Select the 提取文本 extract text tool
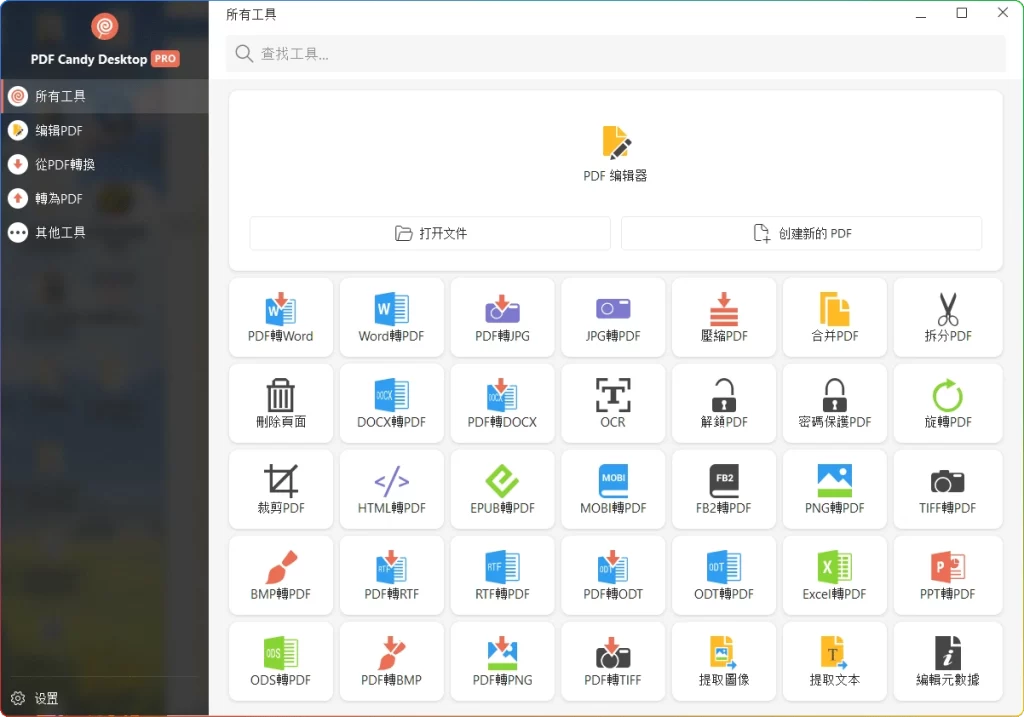1024x717 pixels. coord(834,661)
